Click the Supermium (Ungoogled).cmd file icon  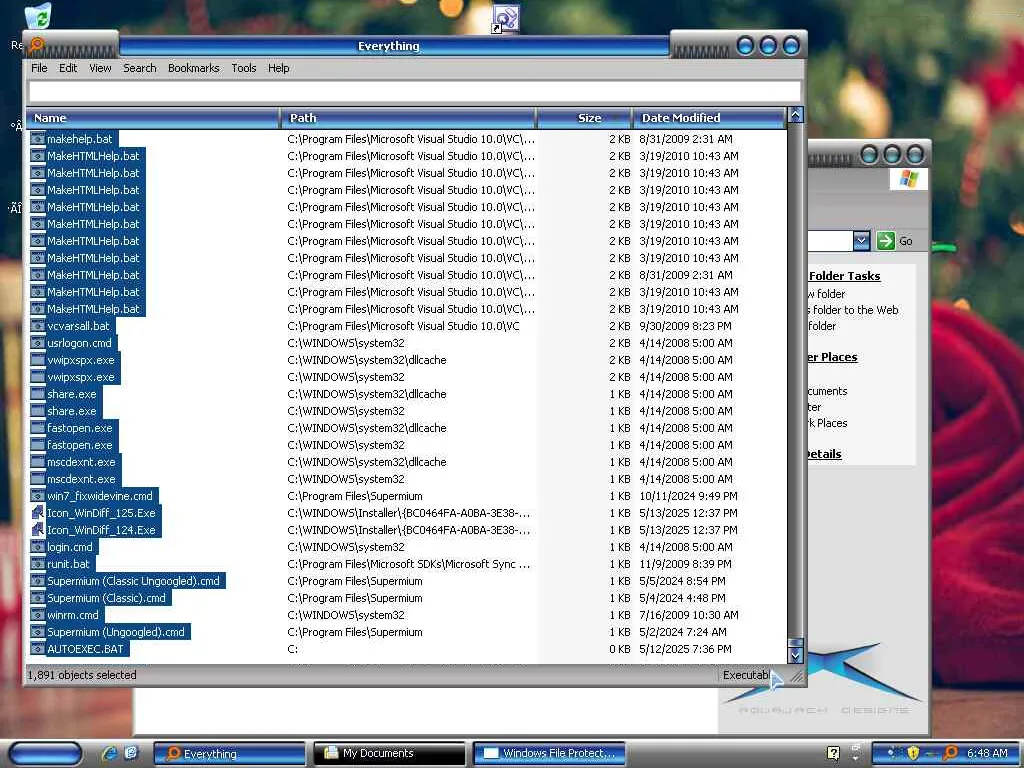(38, 632)
